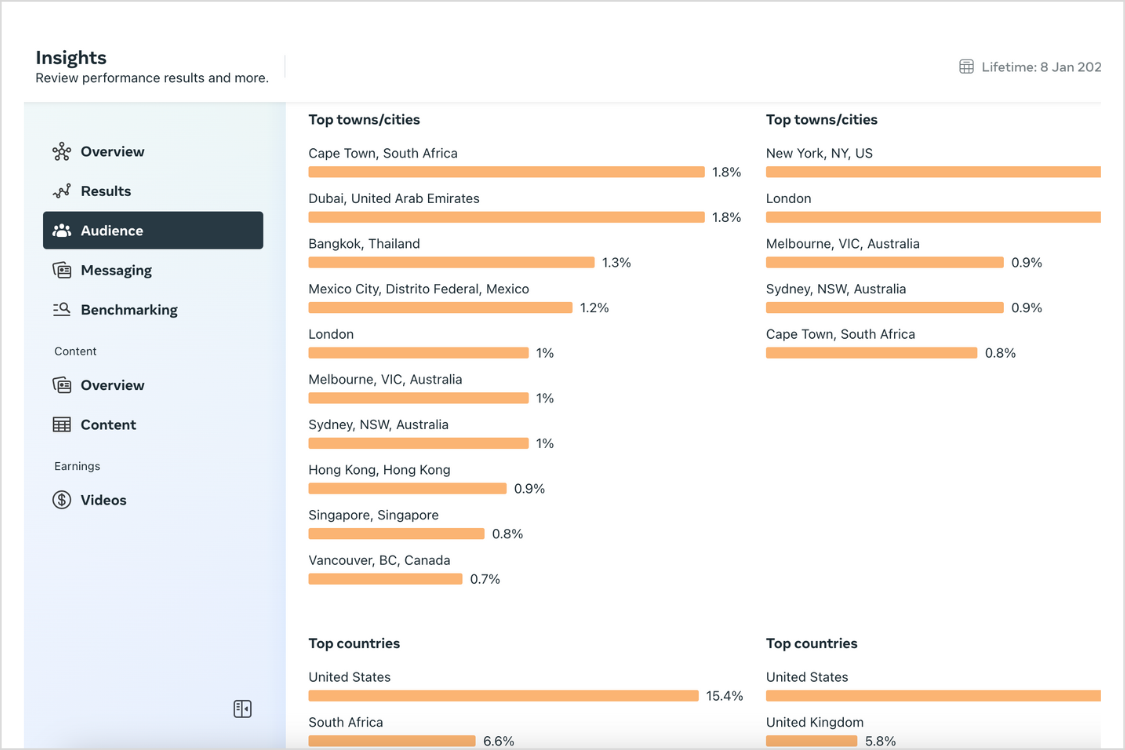Click Mexico City, Distrito Federal, Mexico label

tap(419, 289)
